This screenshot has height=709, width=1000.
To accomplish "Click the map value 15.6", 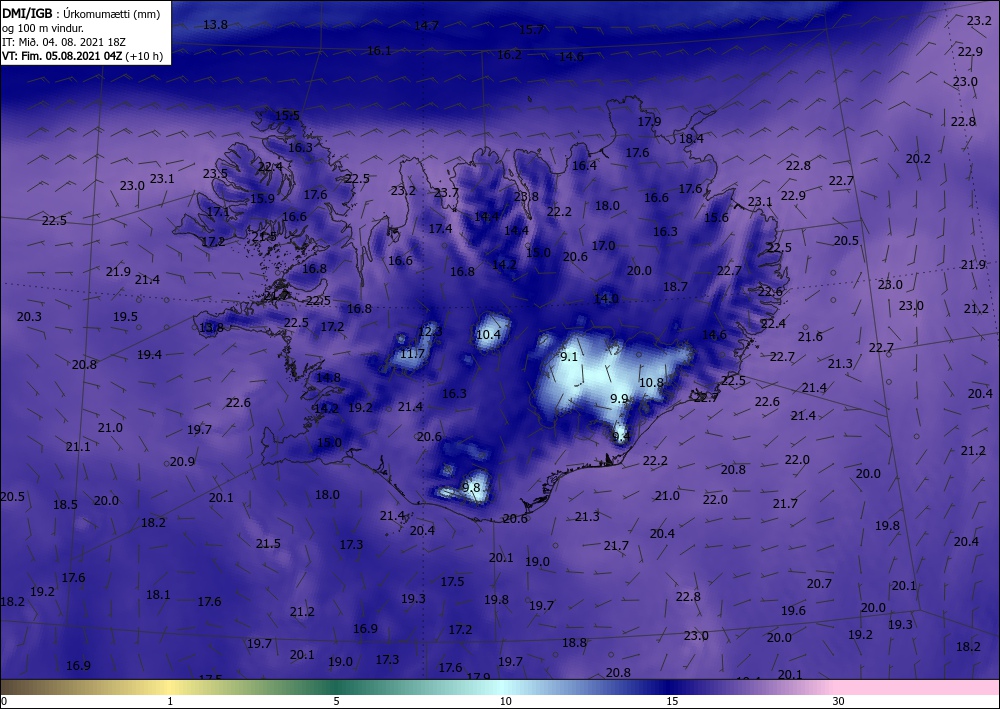I will point(716,217).
